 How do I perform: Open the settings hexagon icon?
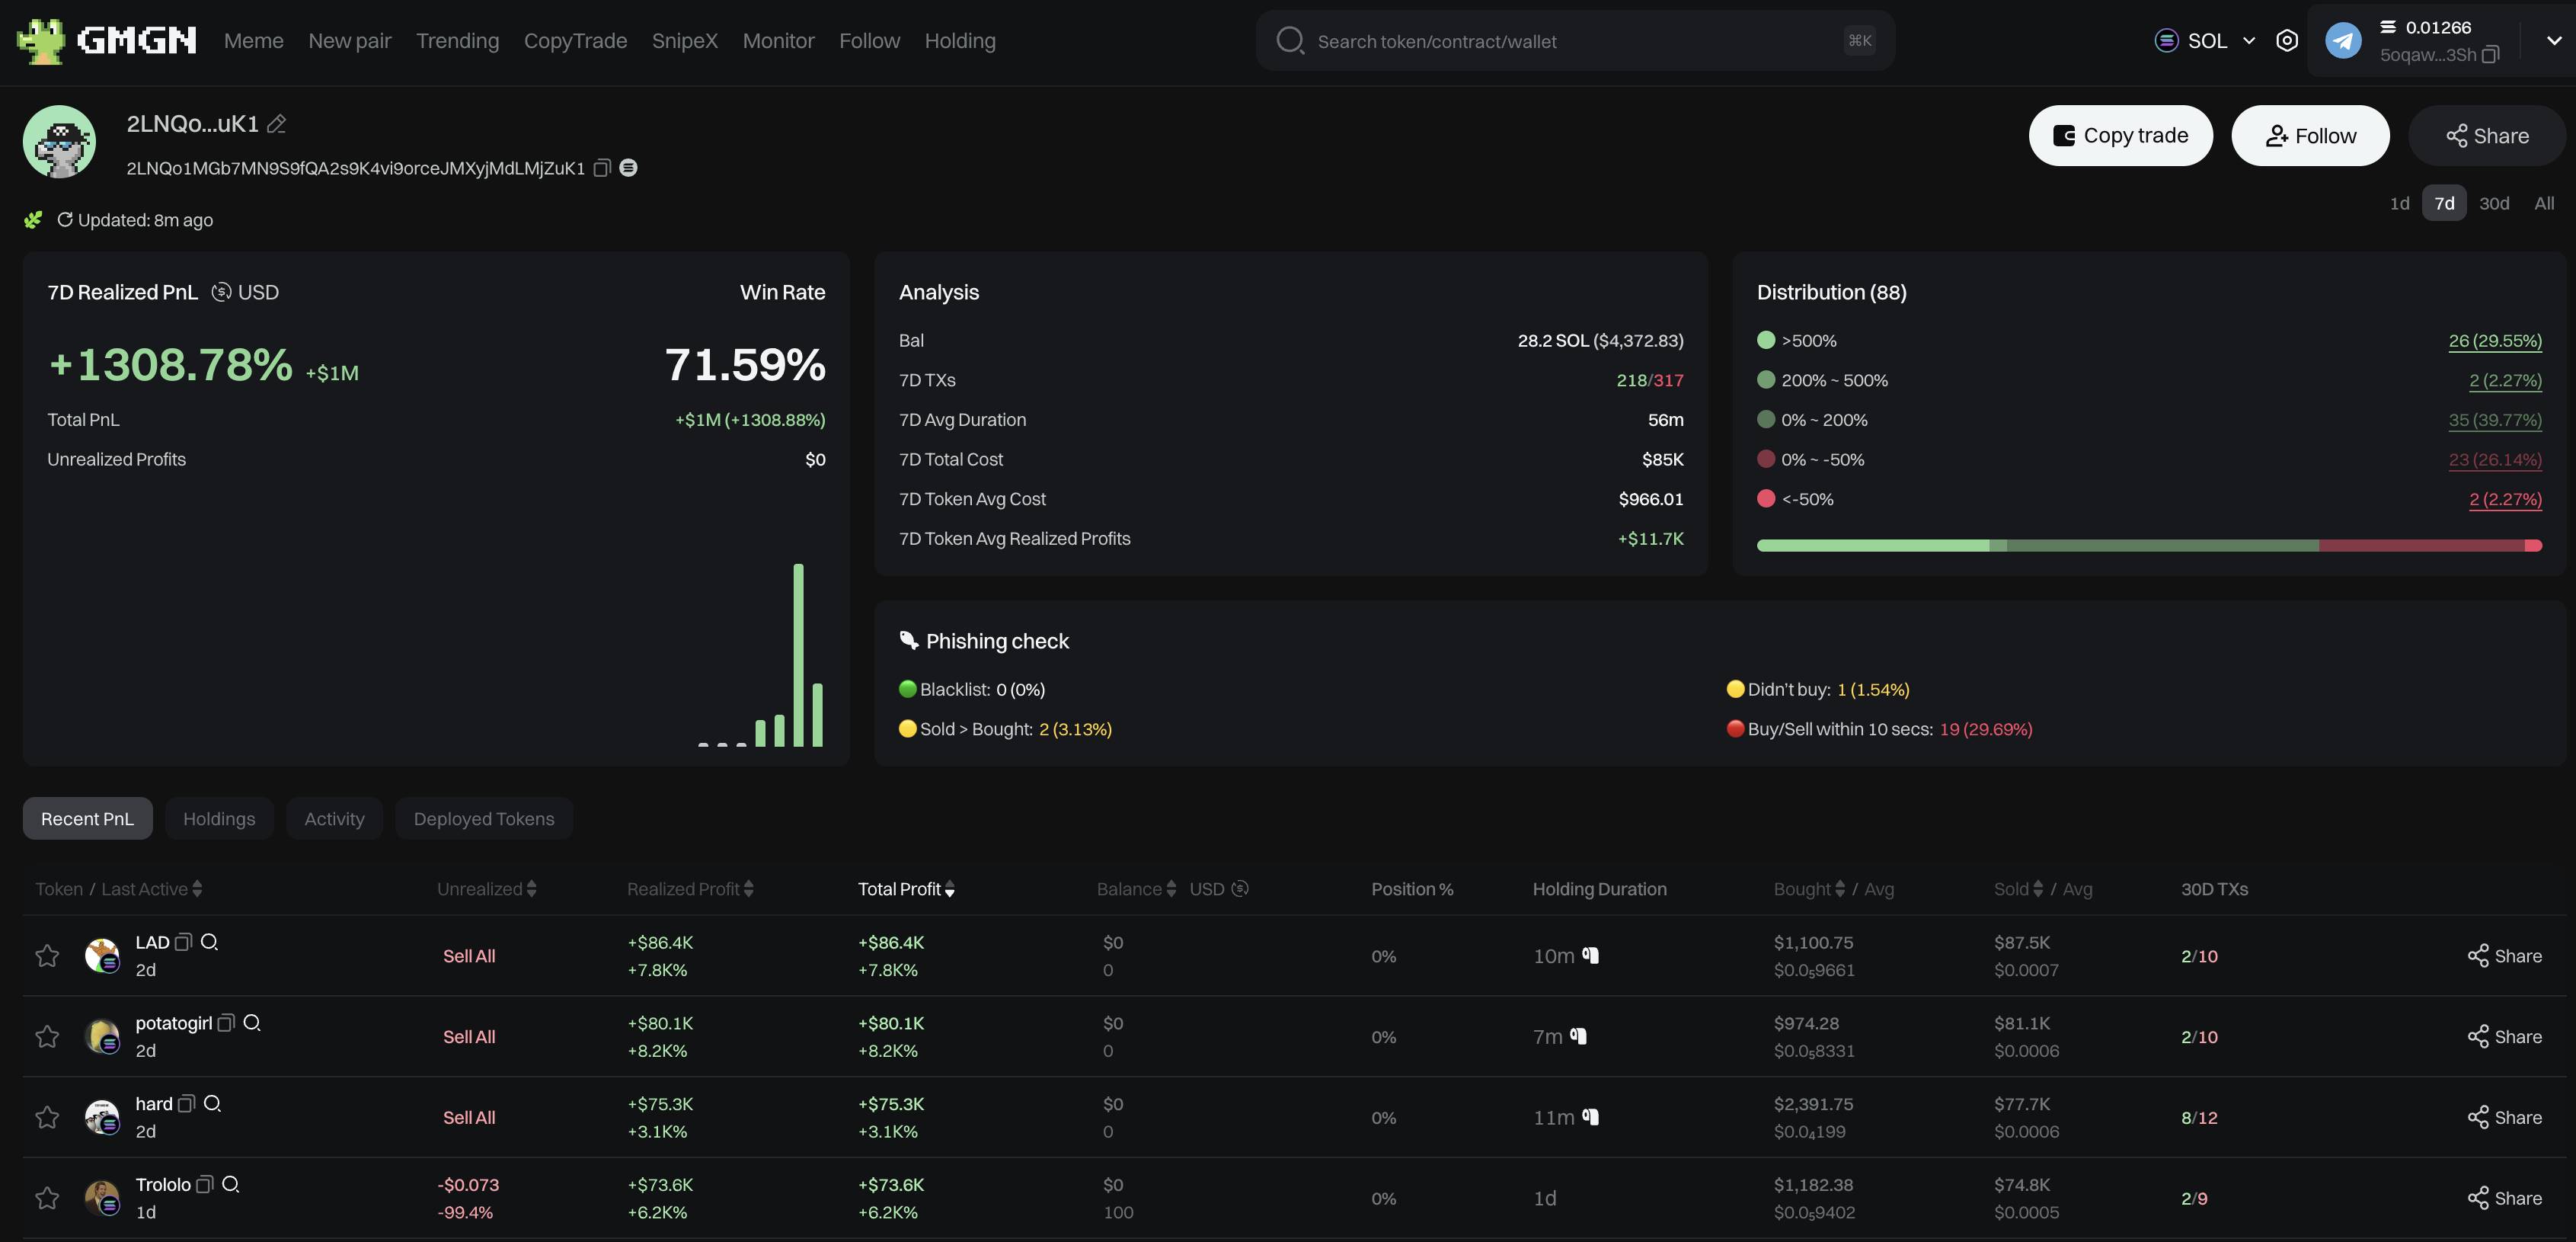tap(2286, 41)
